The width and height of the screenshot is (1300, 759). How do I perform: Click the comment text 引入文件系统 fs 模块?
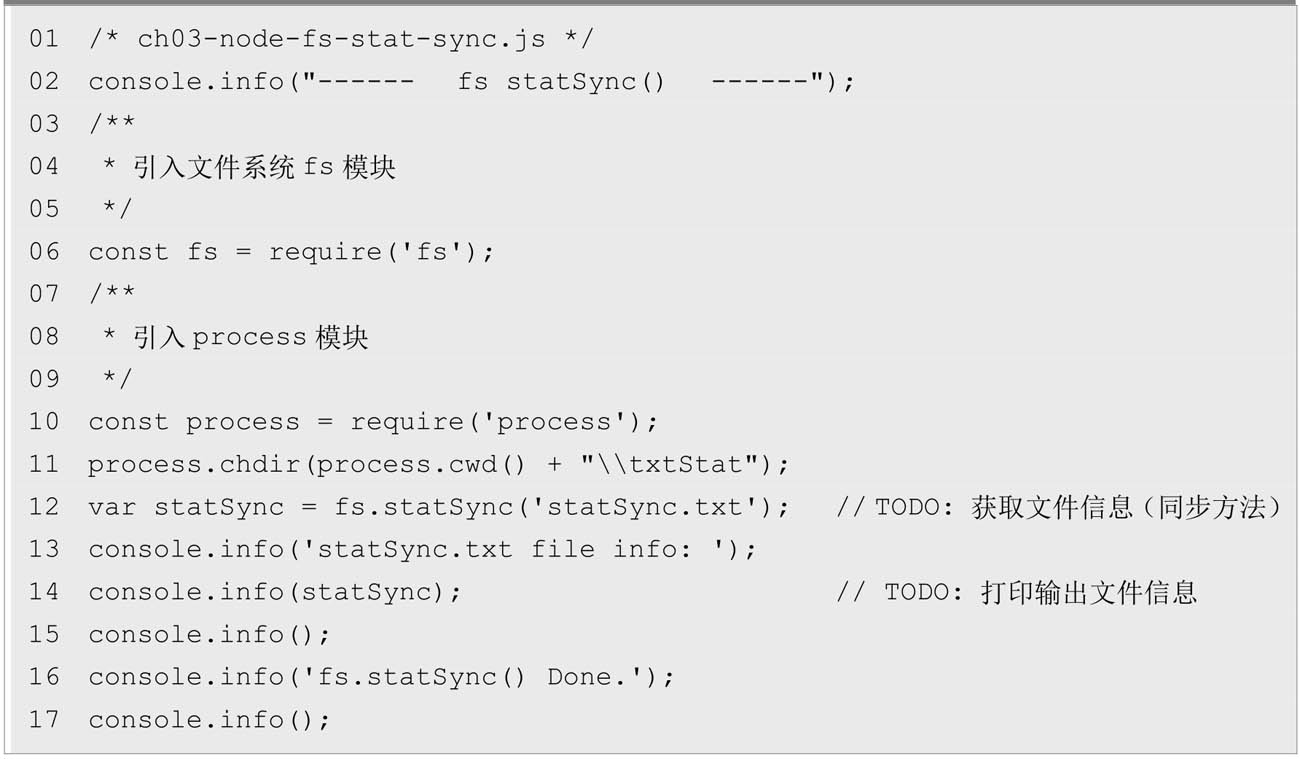click(x=264, y=167)
